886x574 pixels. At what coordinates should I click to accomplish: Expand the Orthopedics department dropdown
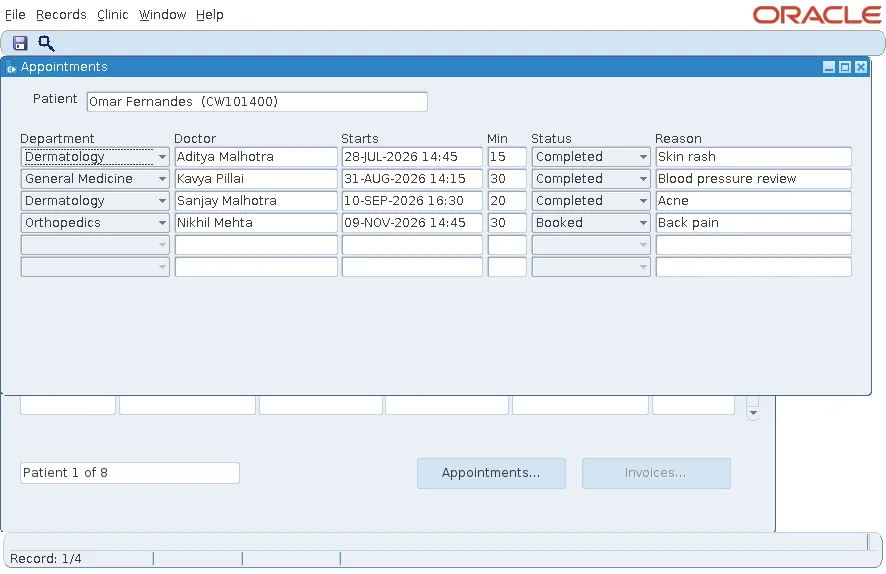pos(162,223)
